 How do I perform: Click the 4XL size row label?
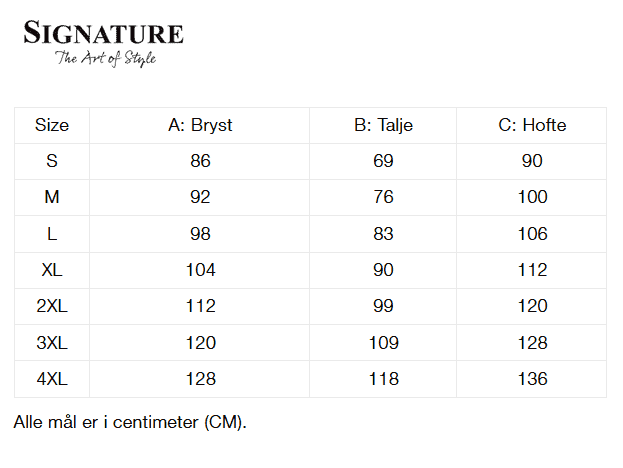pyautogui.click(x=52, y=379)
